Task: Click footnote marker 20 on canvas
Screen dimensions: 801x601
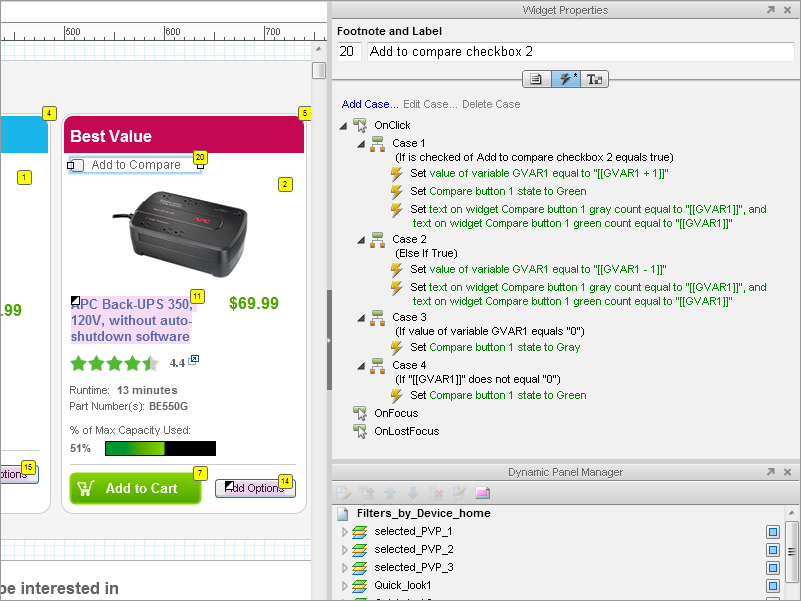Action: click(x=200, y=157)
